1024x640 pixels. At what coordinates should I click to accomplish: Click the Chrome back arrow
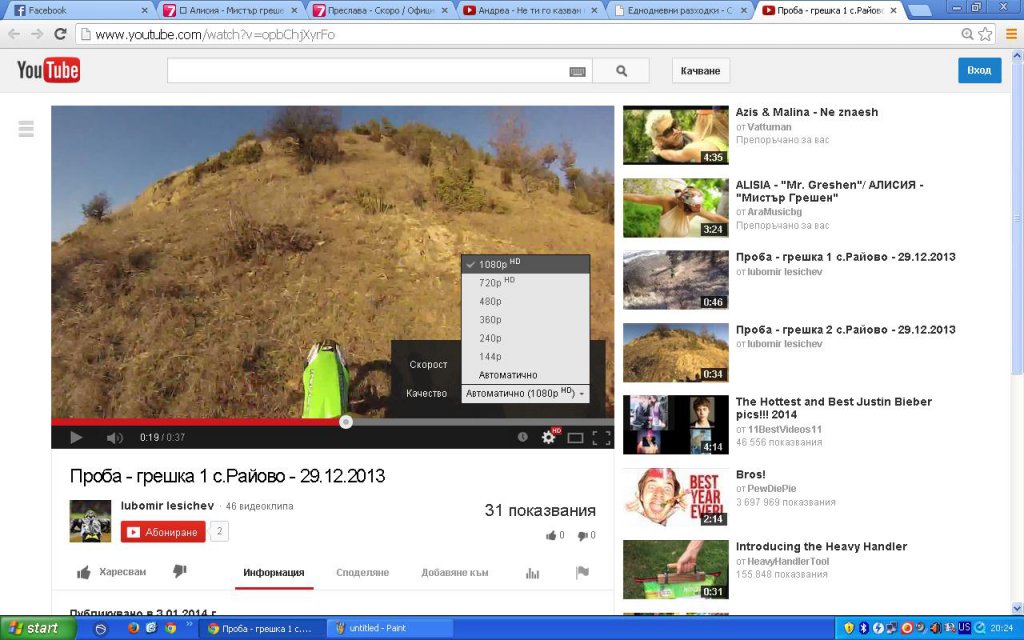[x=14, y=34]
